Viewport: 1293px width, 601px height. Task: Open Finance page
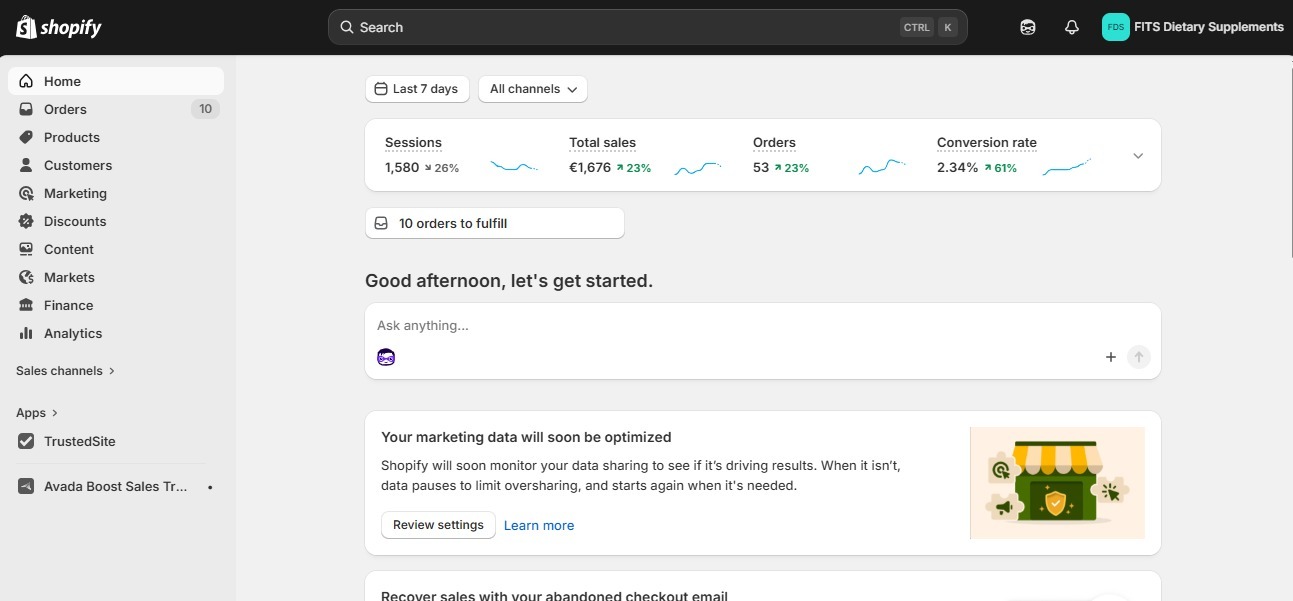(116, 305)
